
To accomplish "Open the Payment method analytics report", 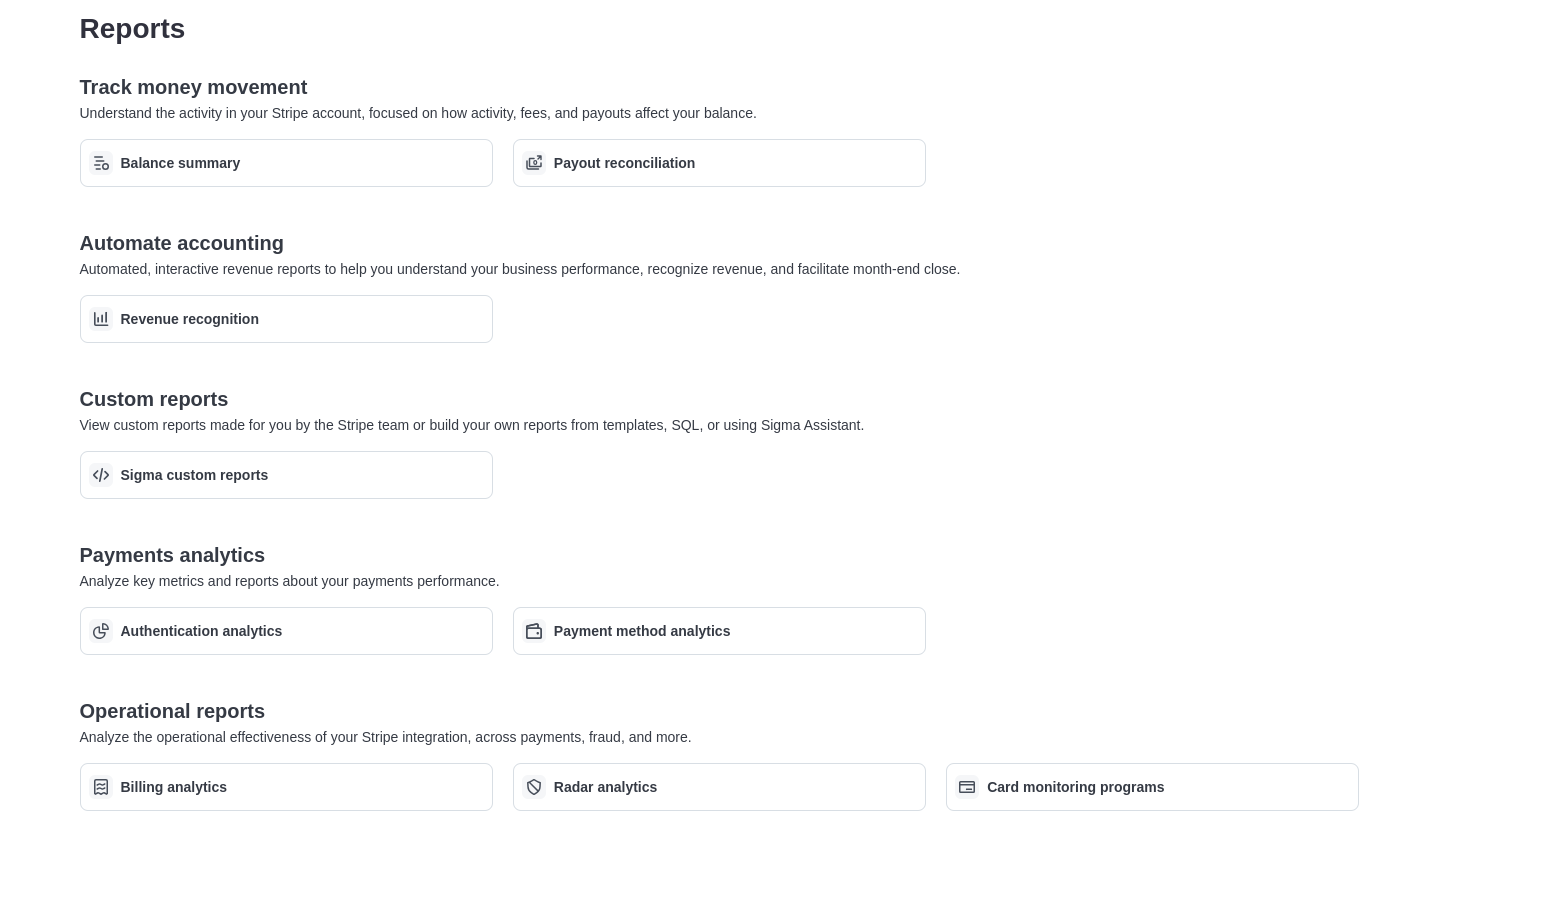I will pos(719,630).
